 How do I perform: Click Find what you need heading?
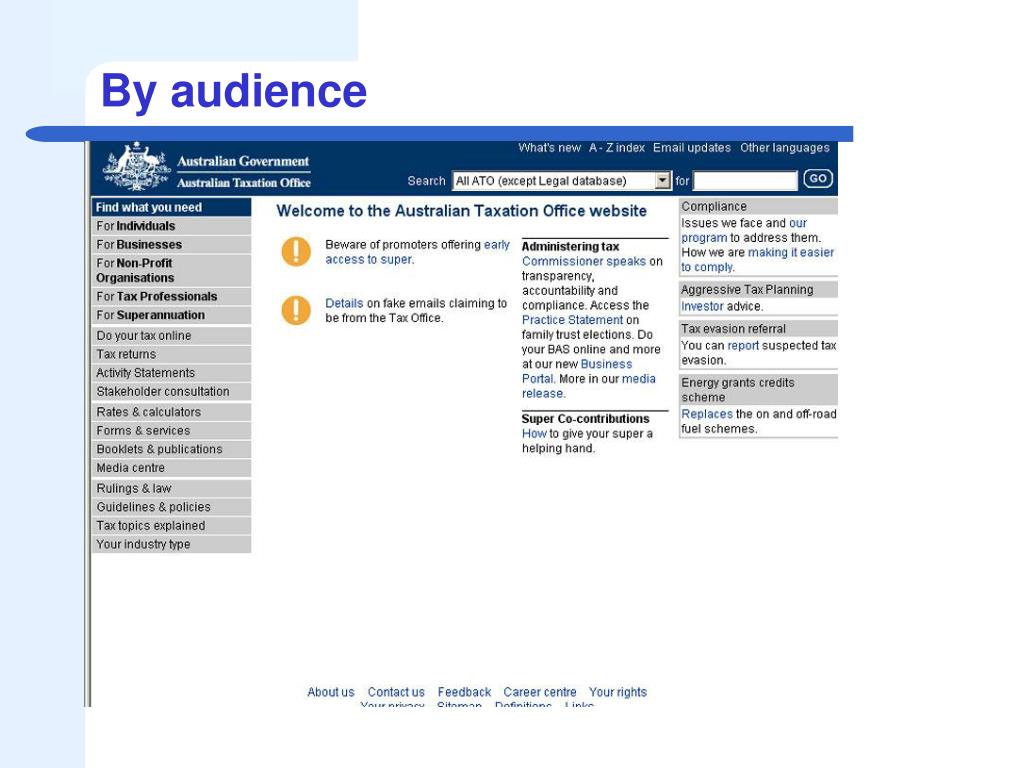171,207
